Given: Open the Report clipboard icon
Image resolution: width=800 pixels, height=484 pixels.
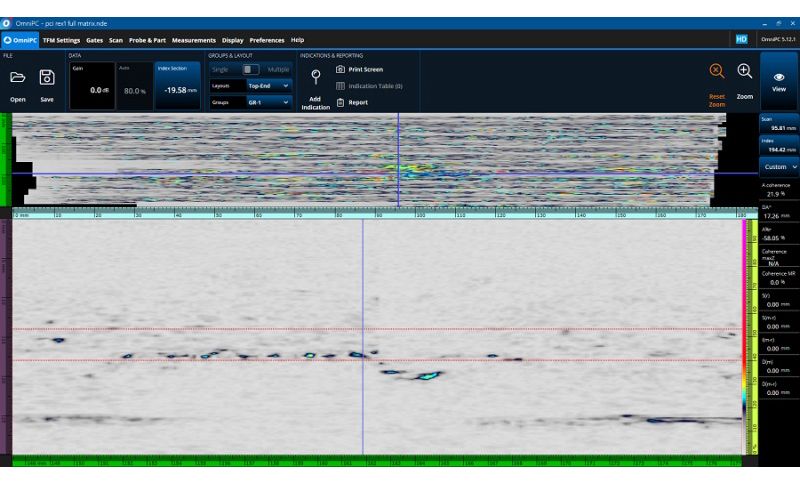Looking at the screenshot, I should point(341,102).
